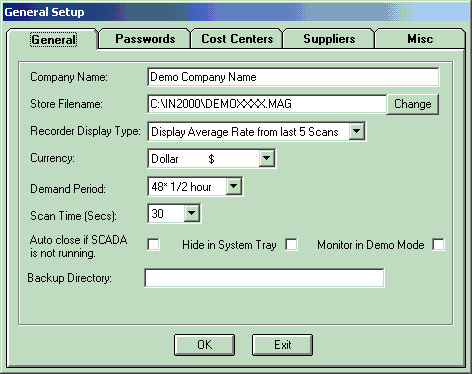Enable Auto close if SCADA not running
Image resolution: width=472 pixels, height=374 pixels.
tap(153, 245)
